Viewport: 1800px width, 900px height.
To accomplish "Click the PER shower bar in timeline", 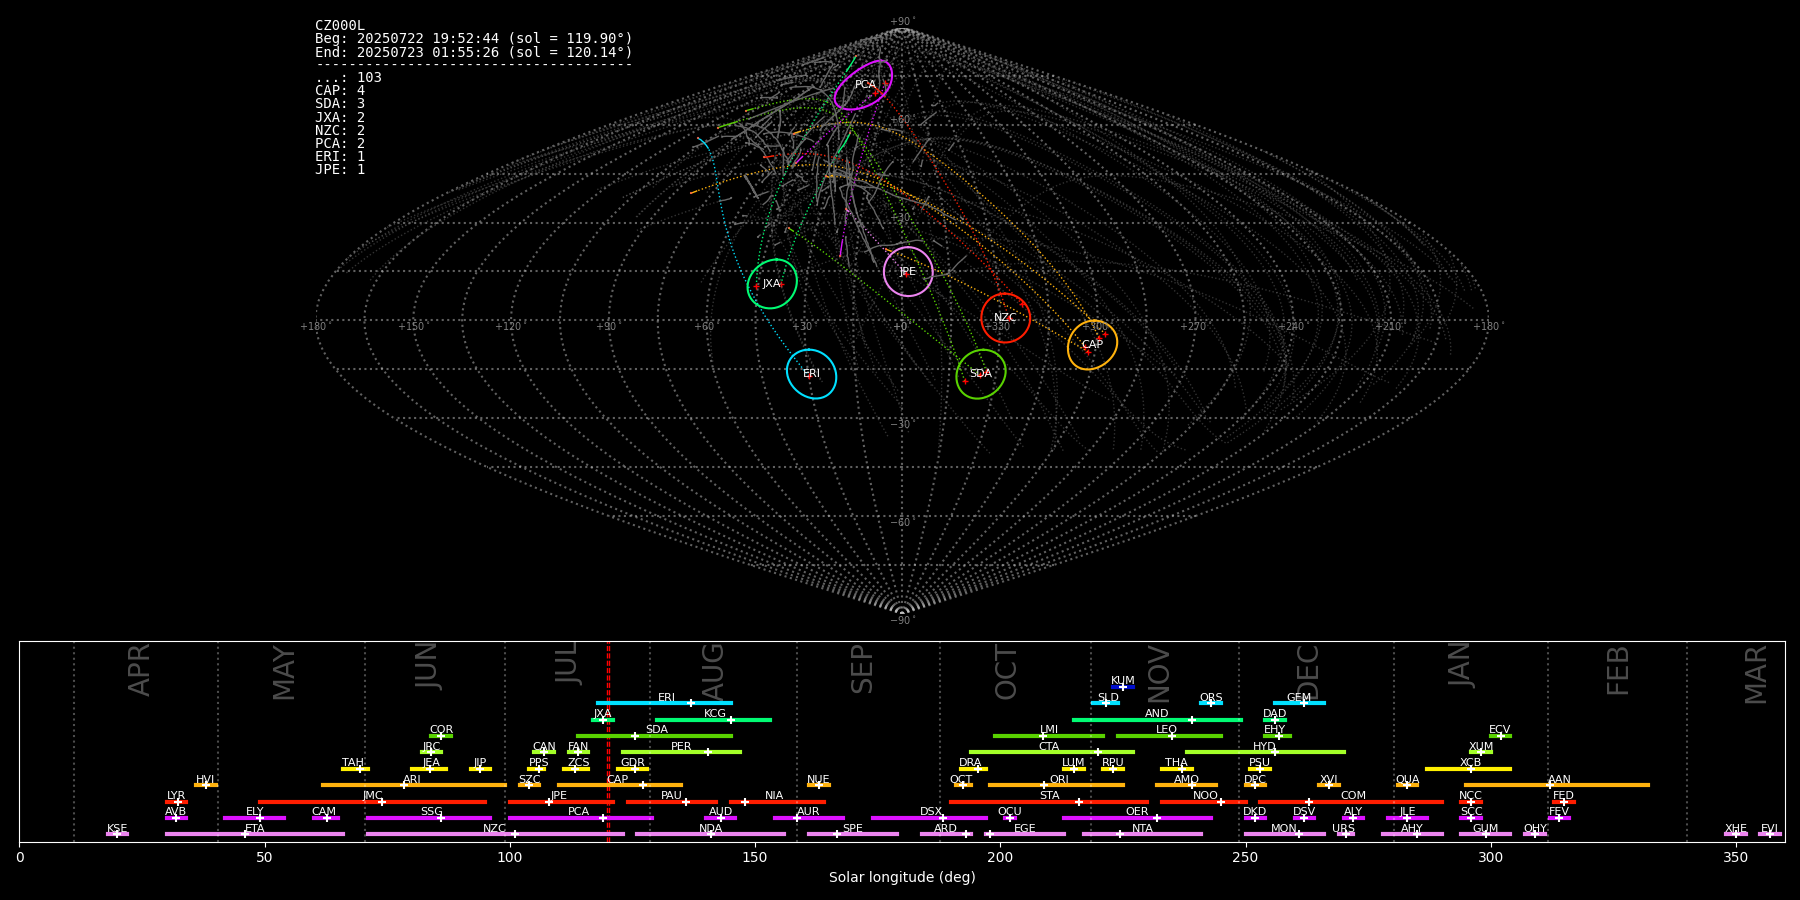I will (681, 752).
